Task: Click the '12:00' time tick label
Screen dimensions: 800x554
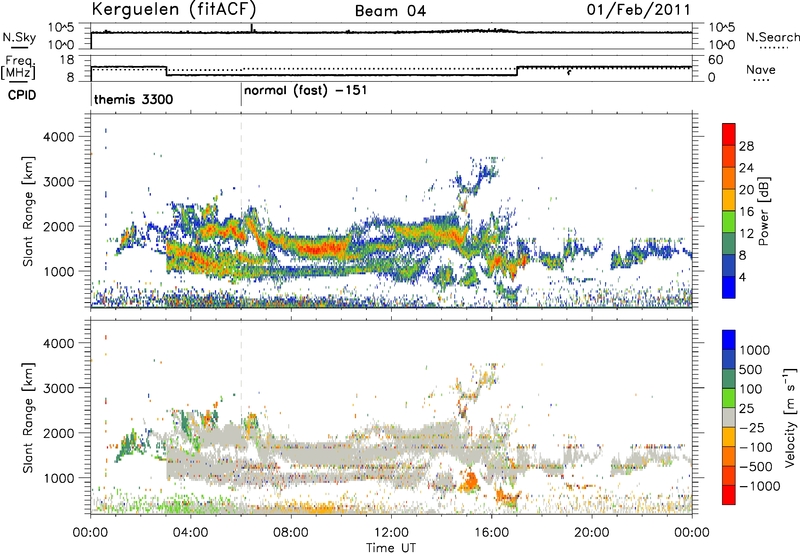Action: click(391, 533)
